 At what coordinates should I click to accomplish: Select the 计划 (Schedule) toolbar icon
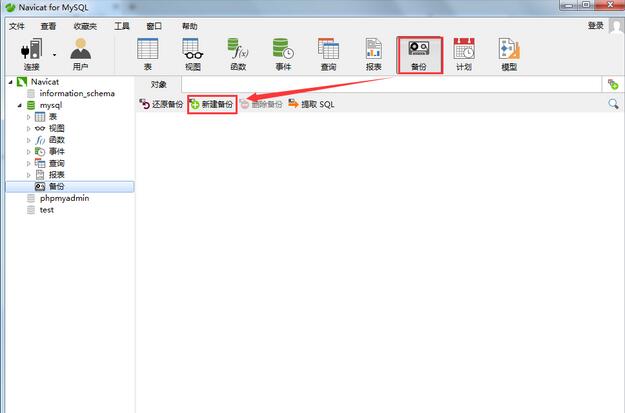point(464,54)
